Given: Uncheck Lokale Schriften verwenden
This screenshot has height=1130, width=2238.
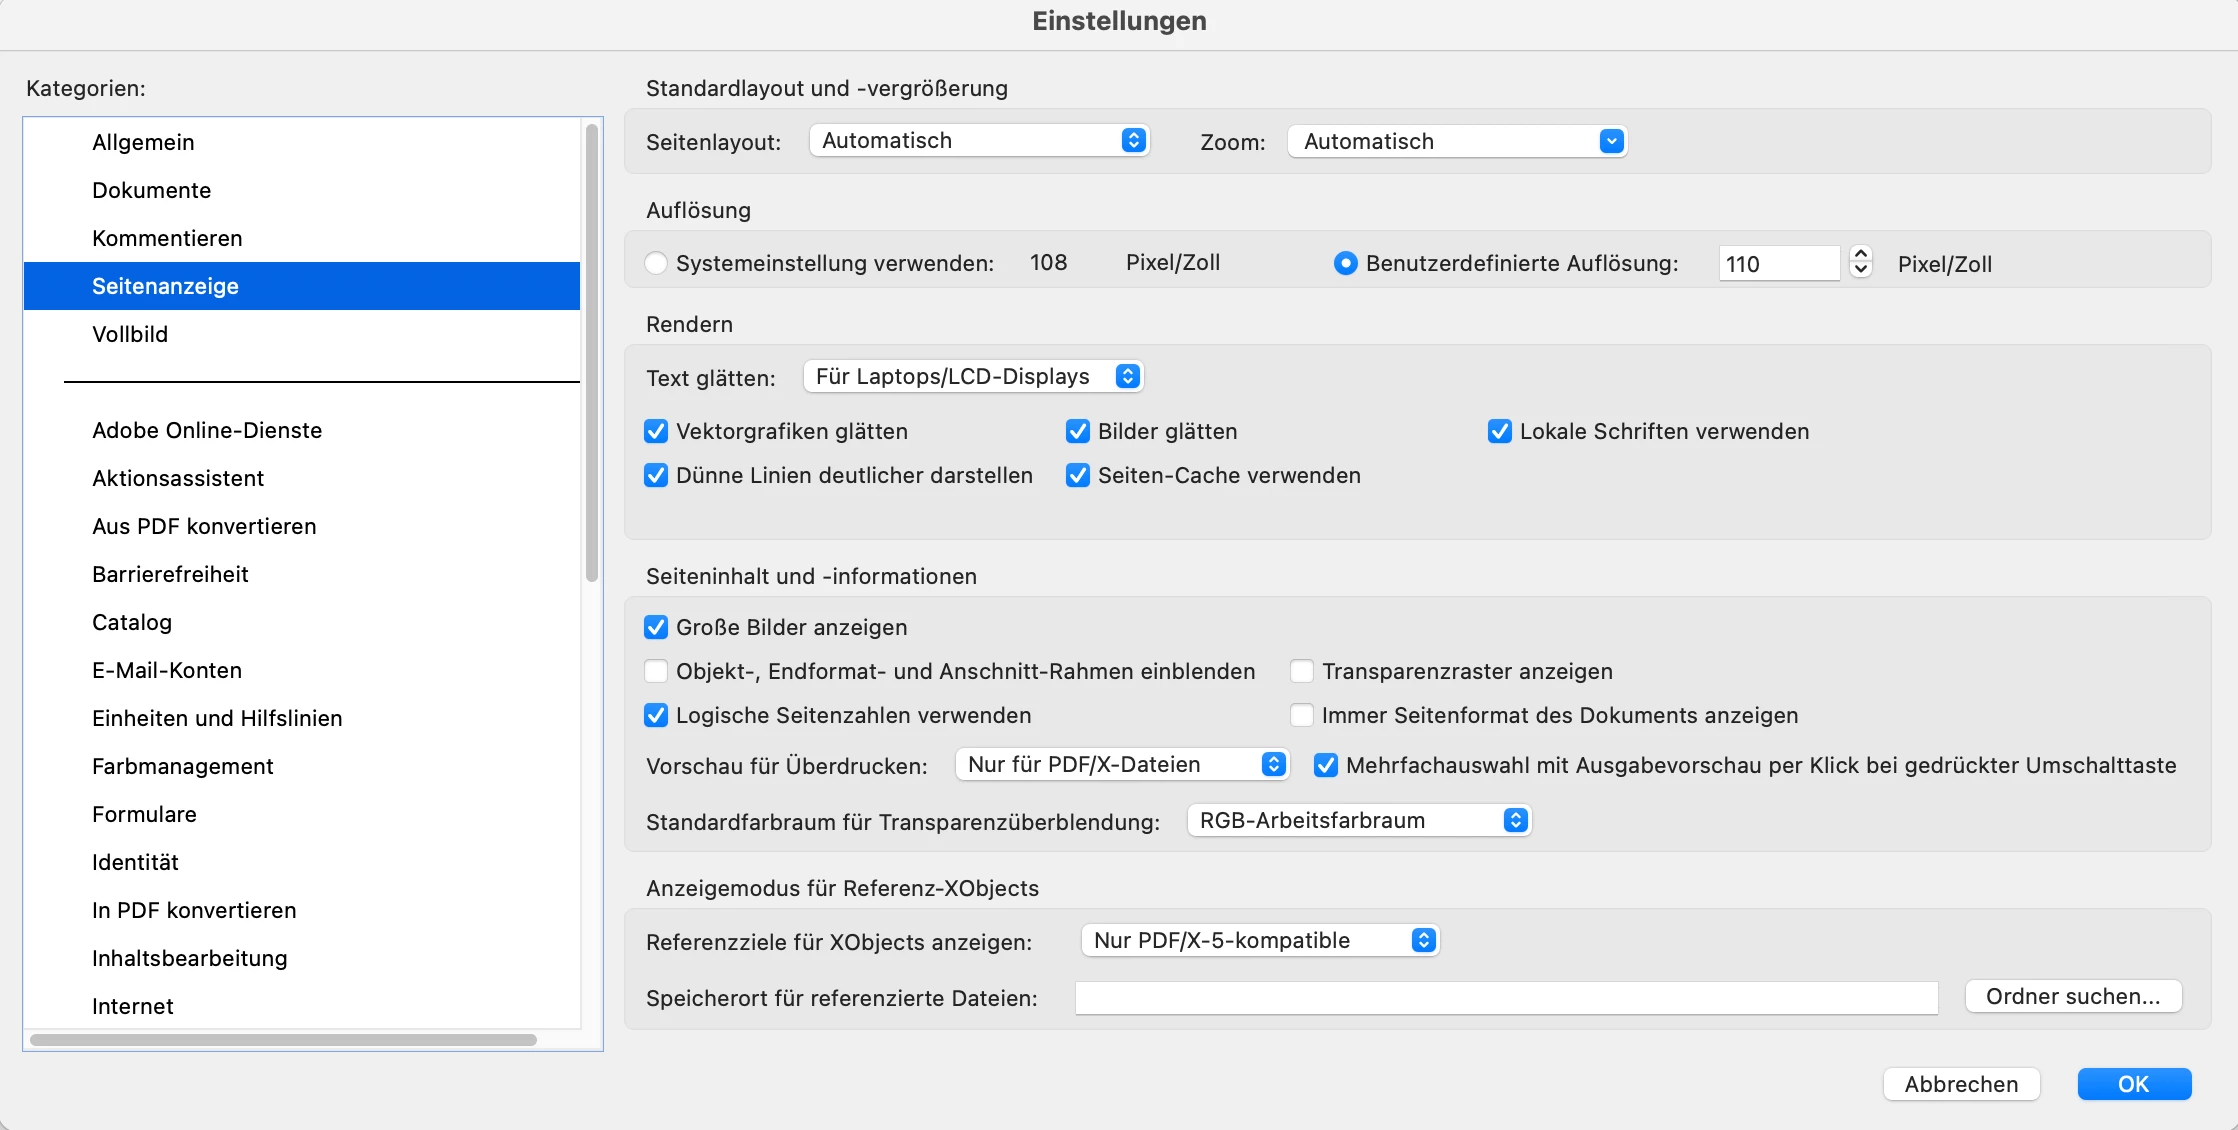Looking at the screenshot, I should pos(1499,431).
